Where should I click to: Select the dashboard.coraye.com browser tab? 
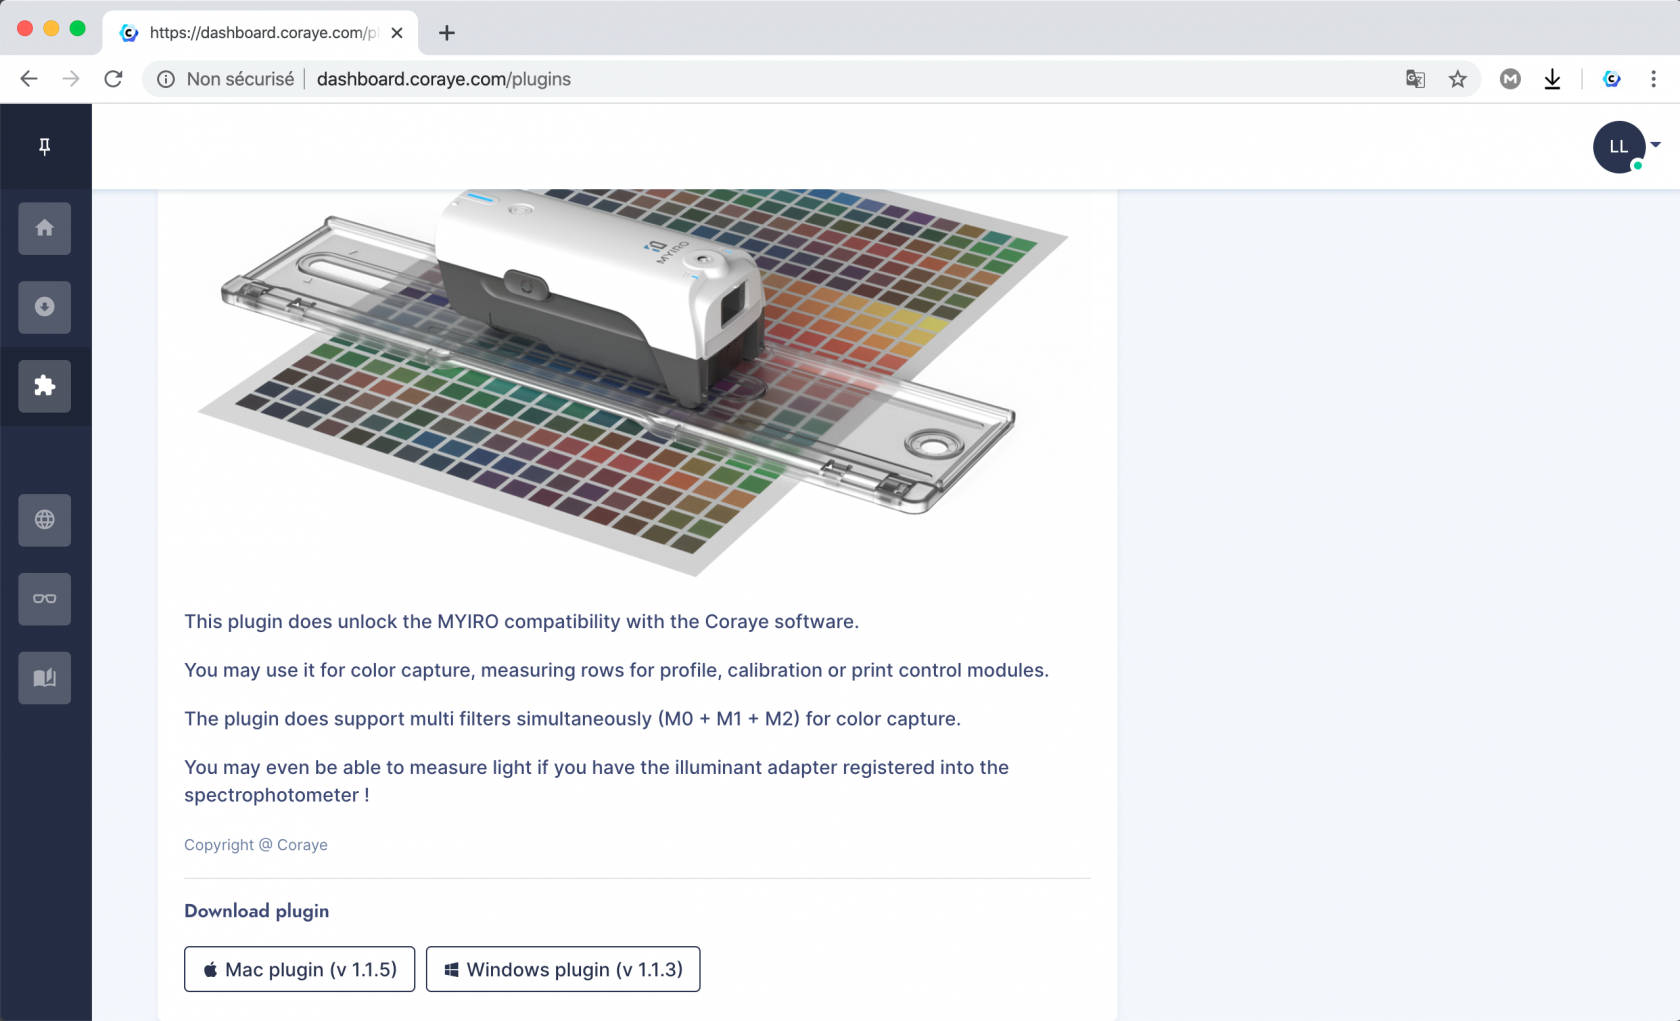pos(260,33)
